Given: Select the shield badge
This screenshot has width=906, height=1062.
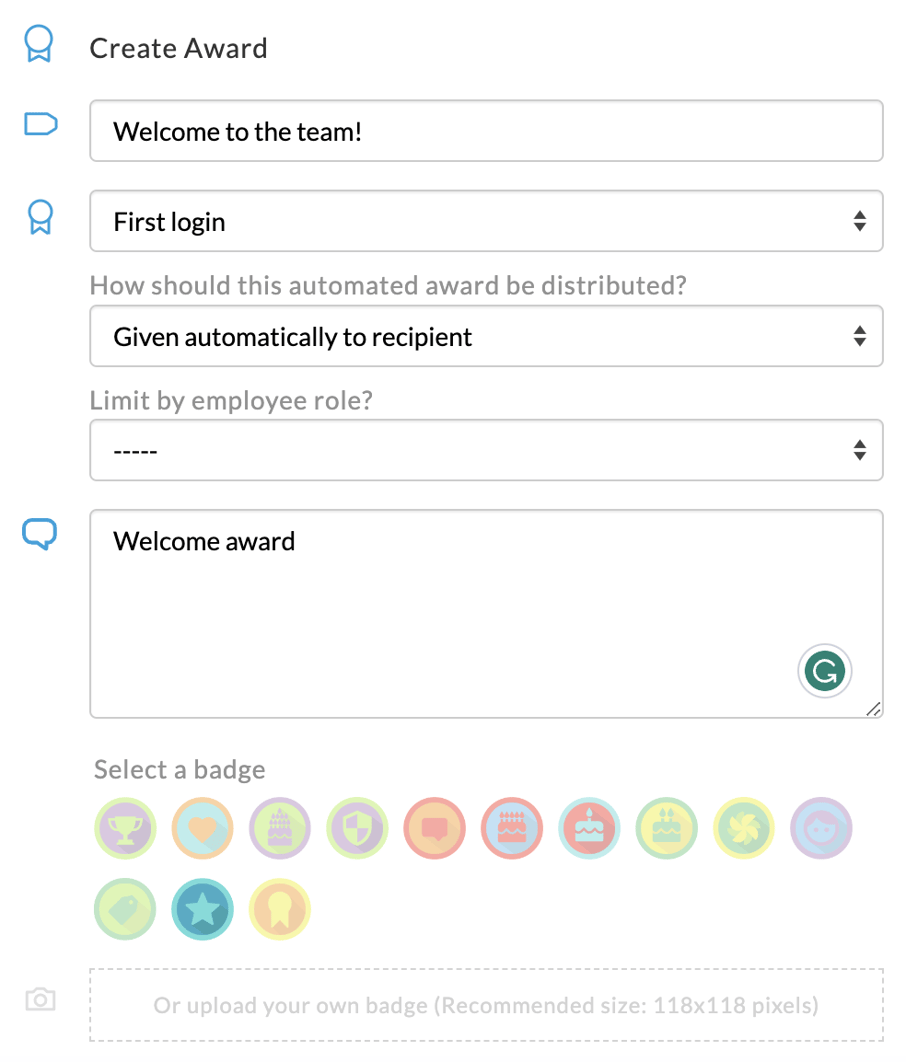Looking at the screenshot, I should [x=357, y=828].
